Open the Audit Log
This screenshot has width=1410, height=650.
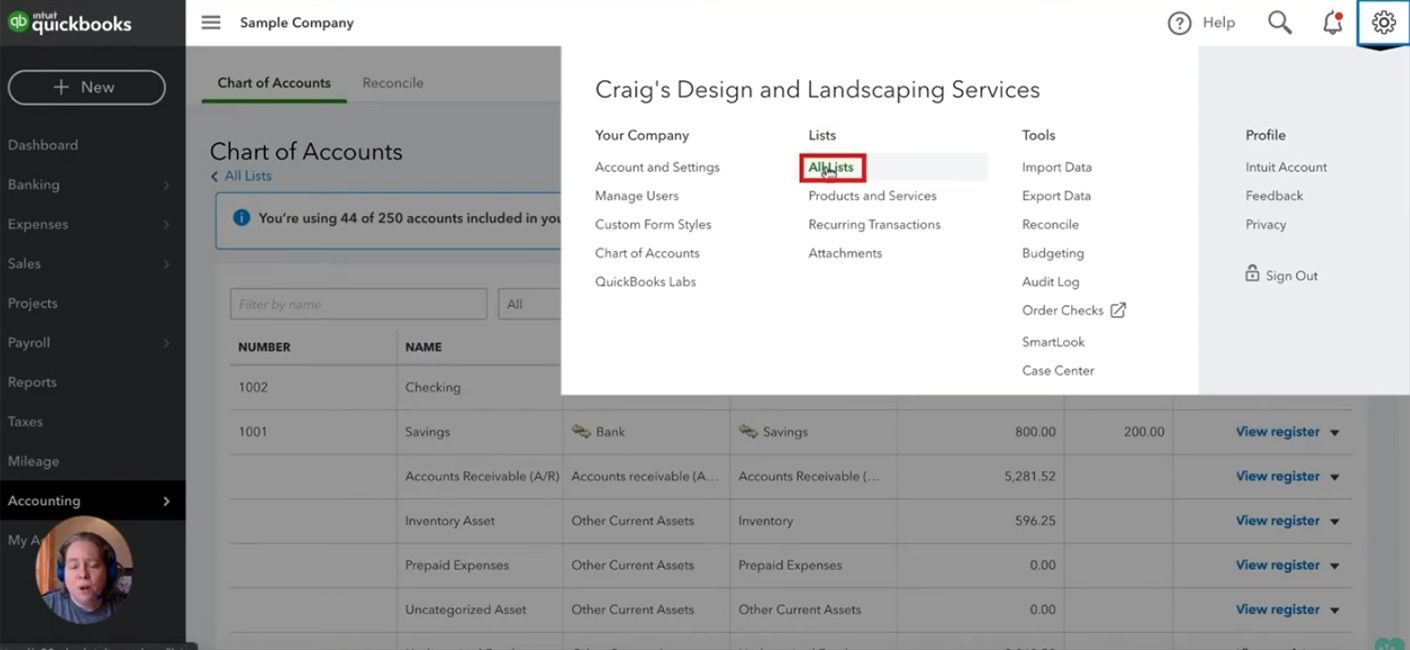(x=1050, y=282)
